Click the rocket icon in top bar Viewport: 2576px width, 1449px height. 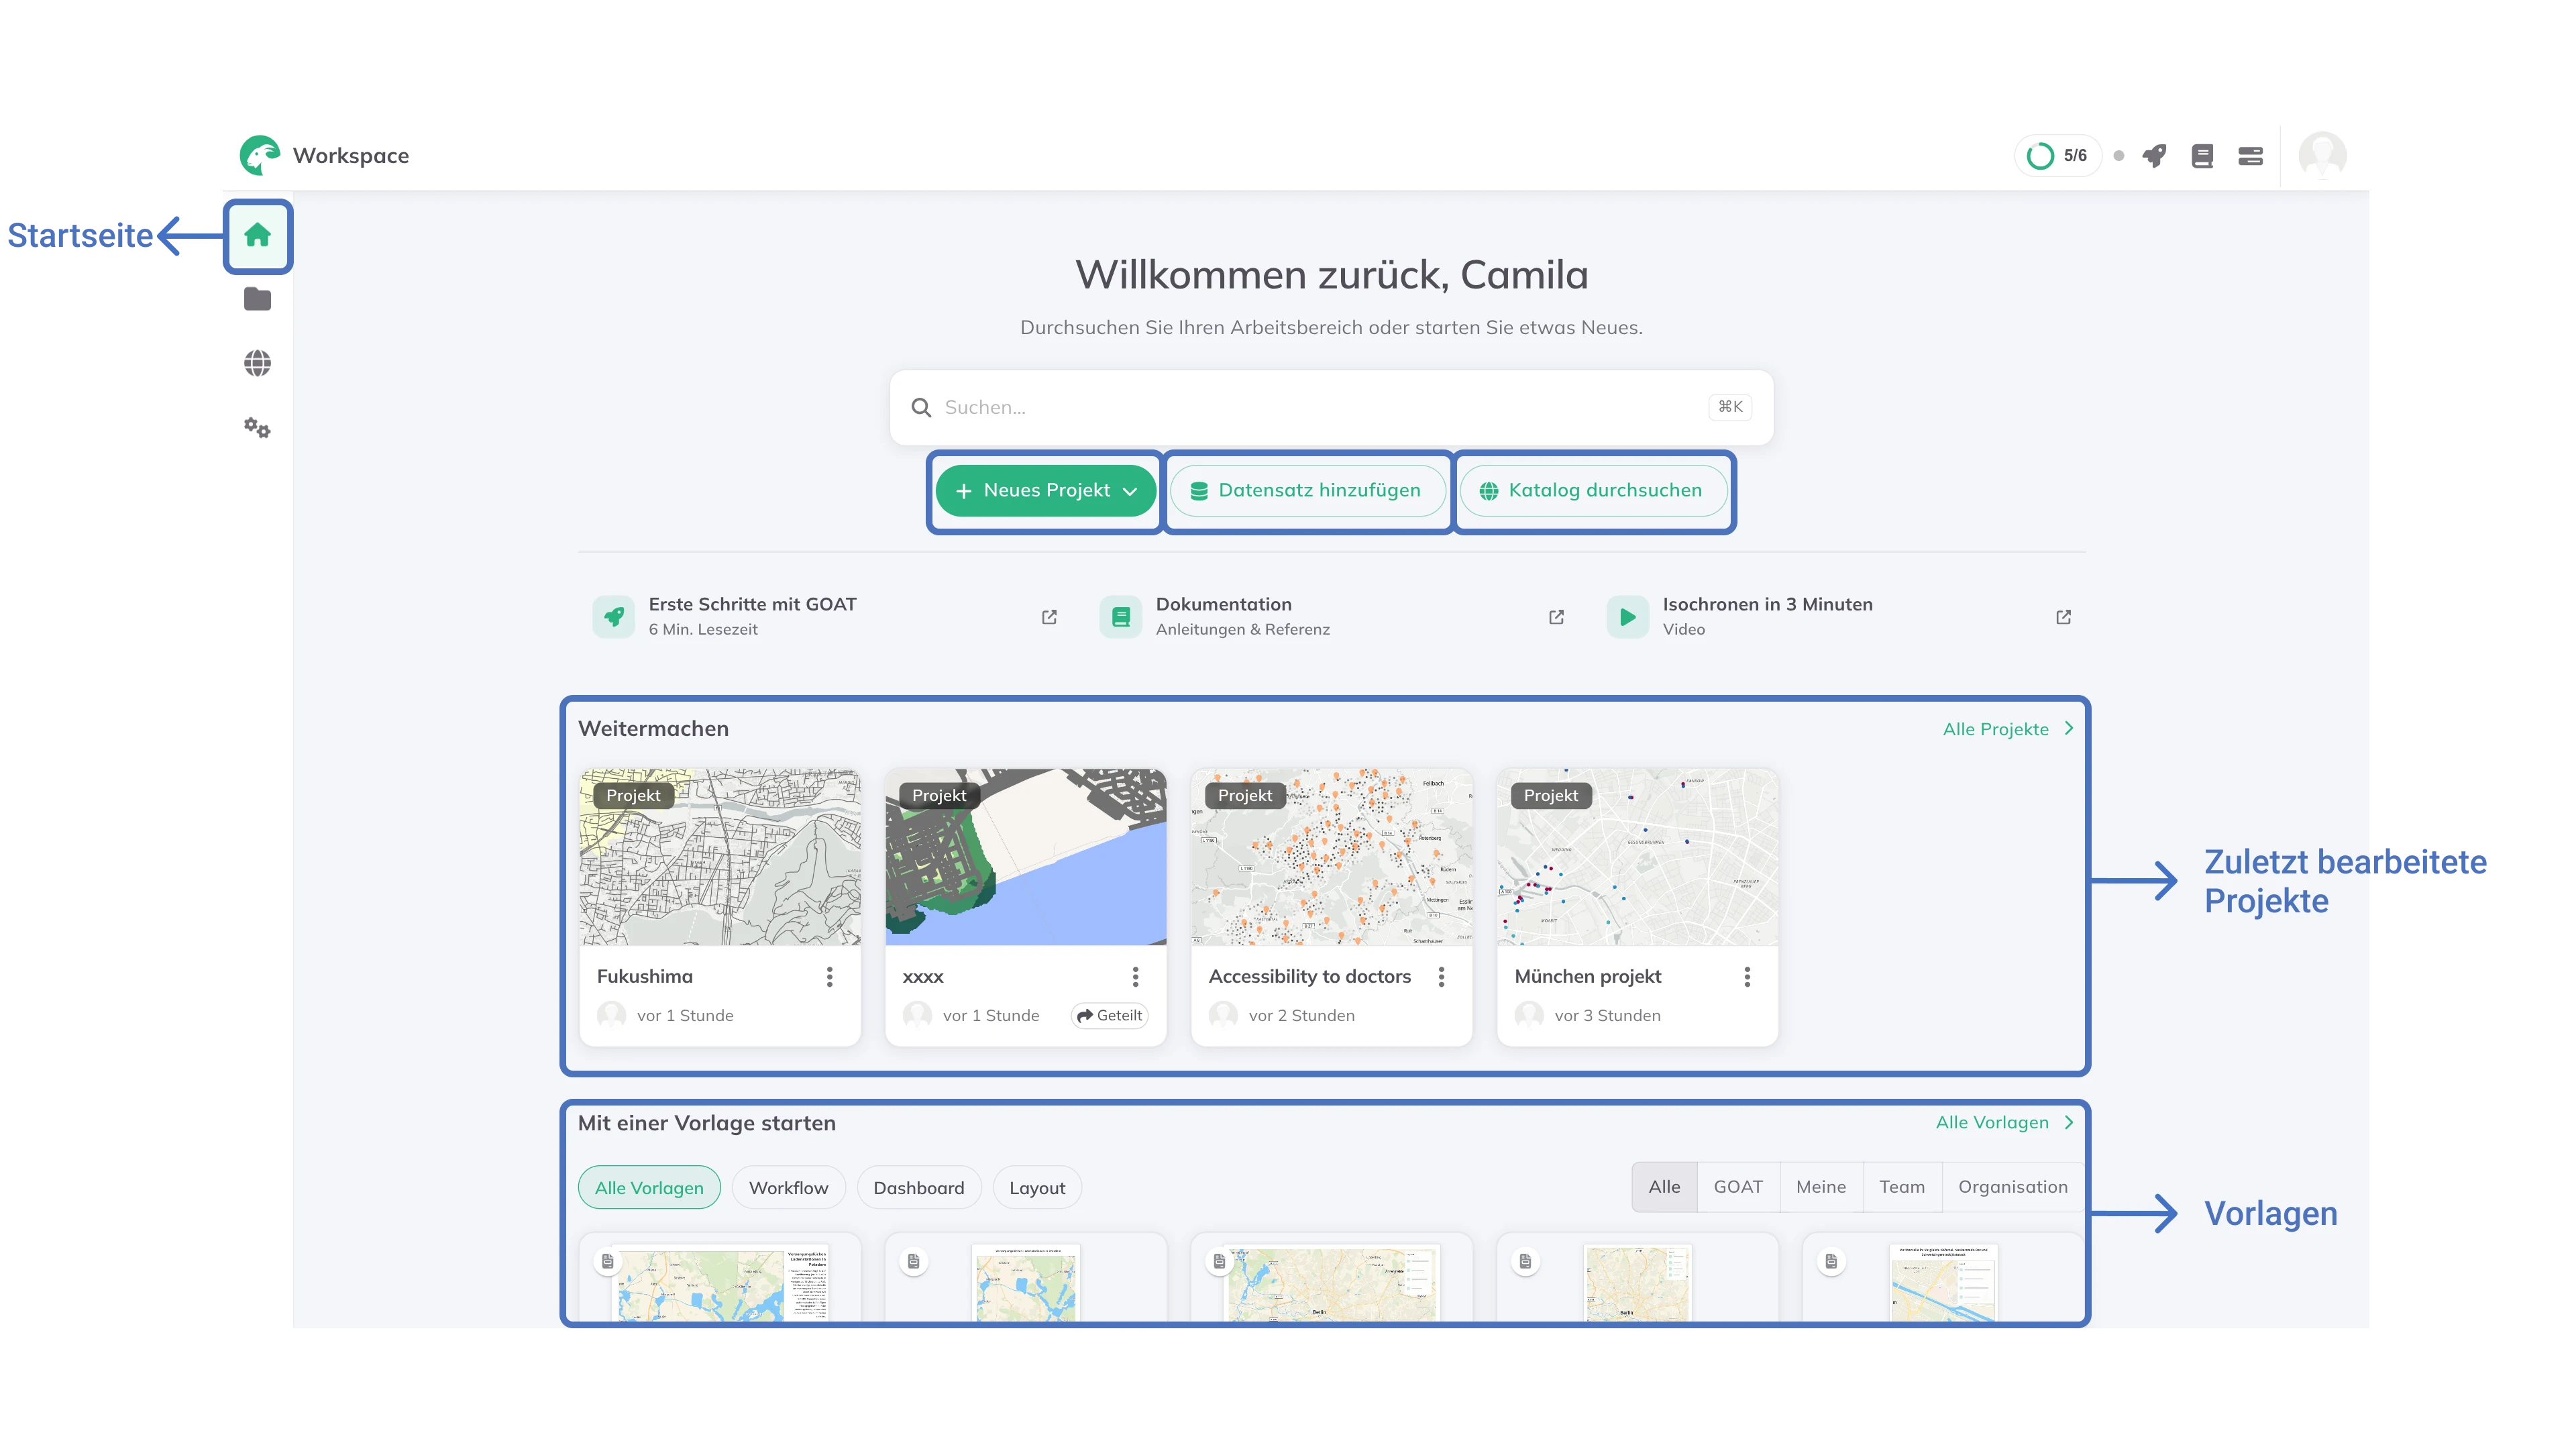[x=2154, y=156]
